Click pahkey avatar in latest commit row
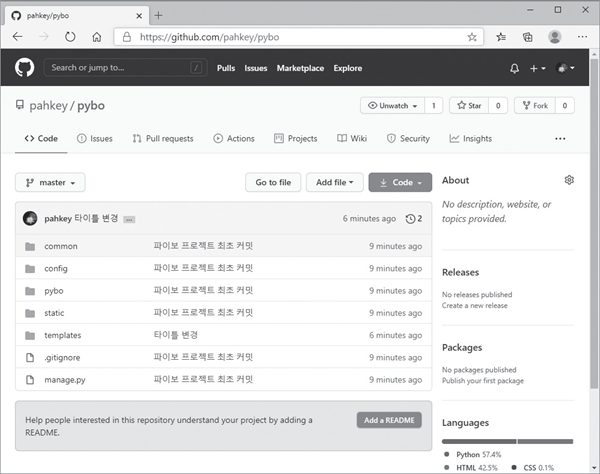Image resolution: width=600 pixels, height=474 pixels. tap(30, 218)
